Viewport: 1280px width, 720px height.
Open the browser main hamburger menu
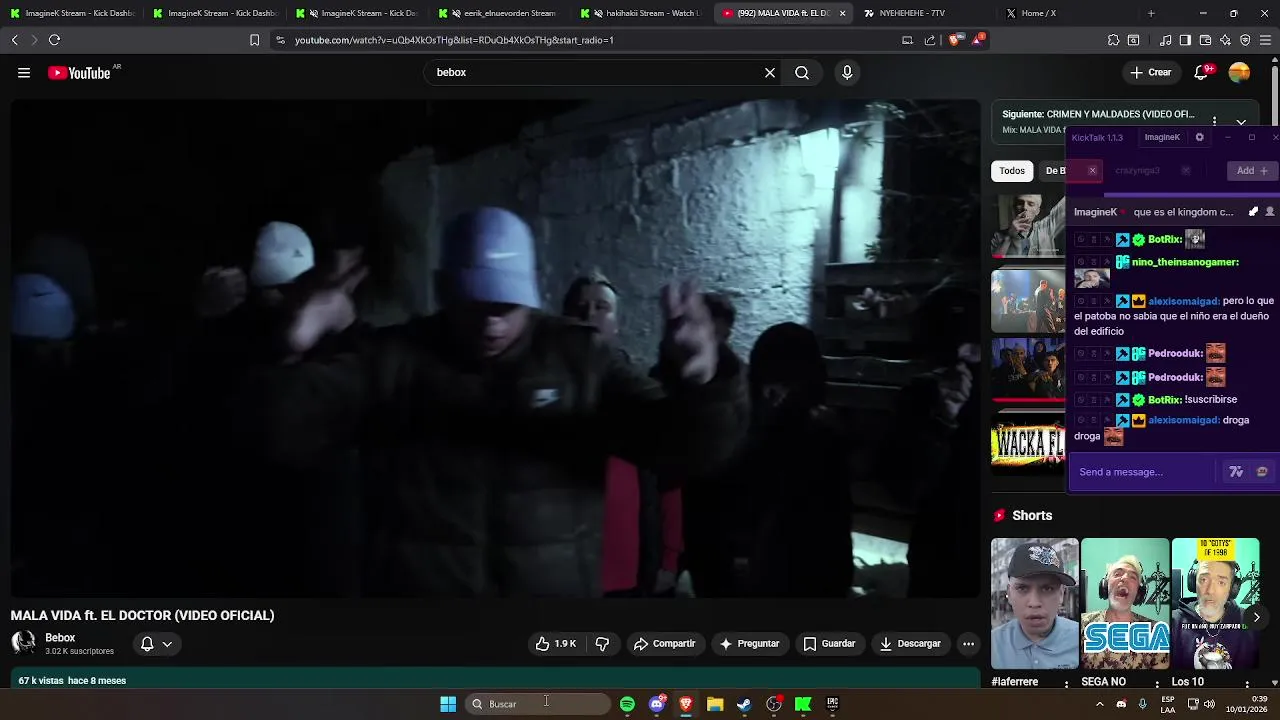[x=1266, y=40]
